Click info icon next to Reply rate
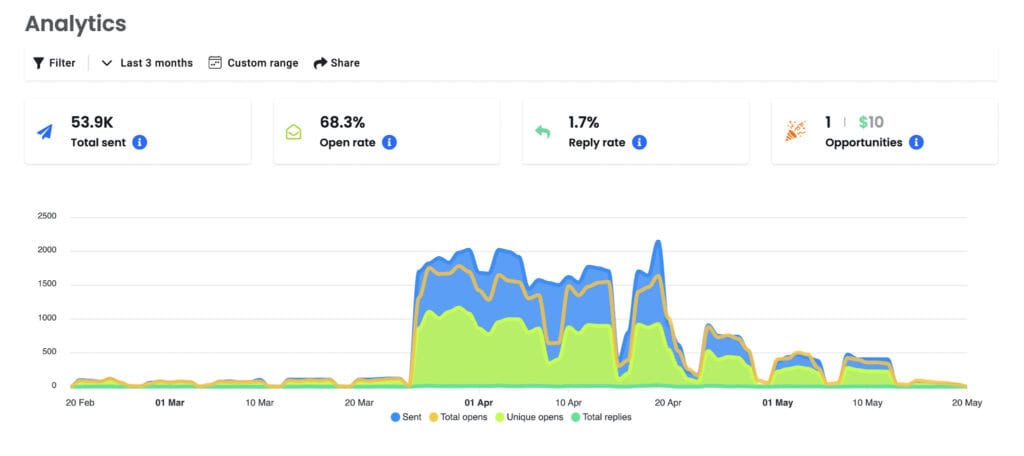Image resolution: width=1024 pixels, height=456 pixels. click(x=639, y=143)
